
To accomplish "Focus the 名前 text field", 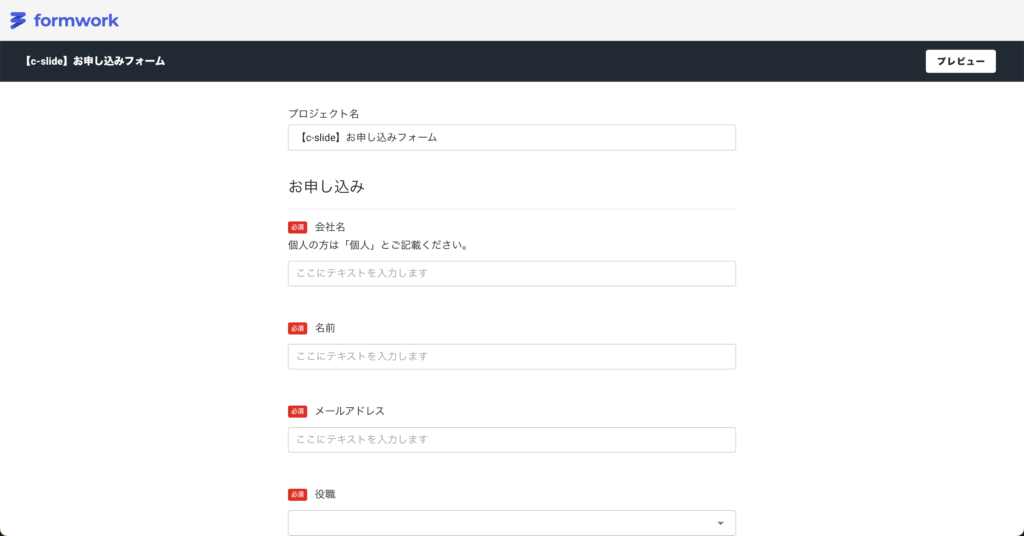I will coord(511,356).
